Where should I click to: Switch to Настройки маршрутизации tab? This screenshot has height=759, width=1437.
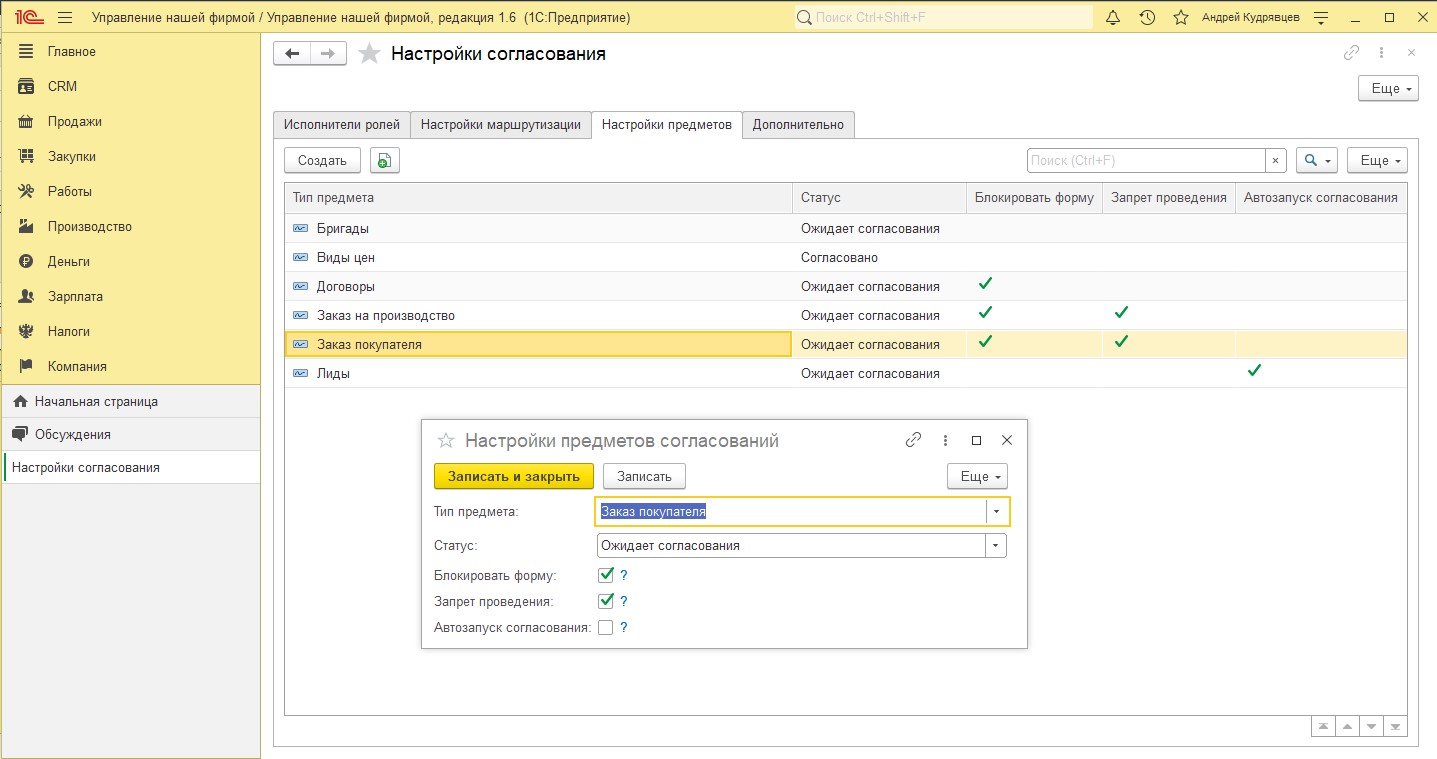pyautogui.click(x=501, y=125)
